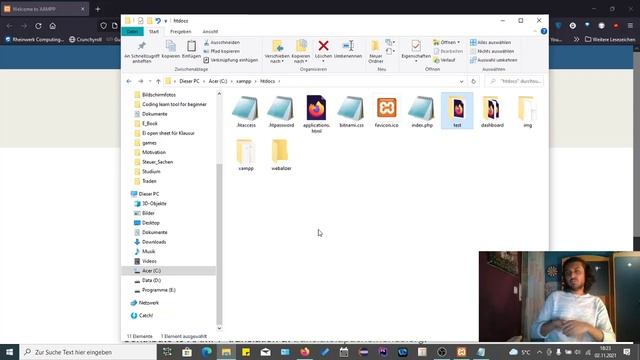Viewport: 640px width, 360px height.
Task: Click Nichts auswählen
Action: tap(492, 51)
